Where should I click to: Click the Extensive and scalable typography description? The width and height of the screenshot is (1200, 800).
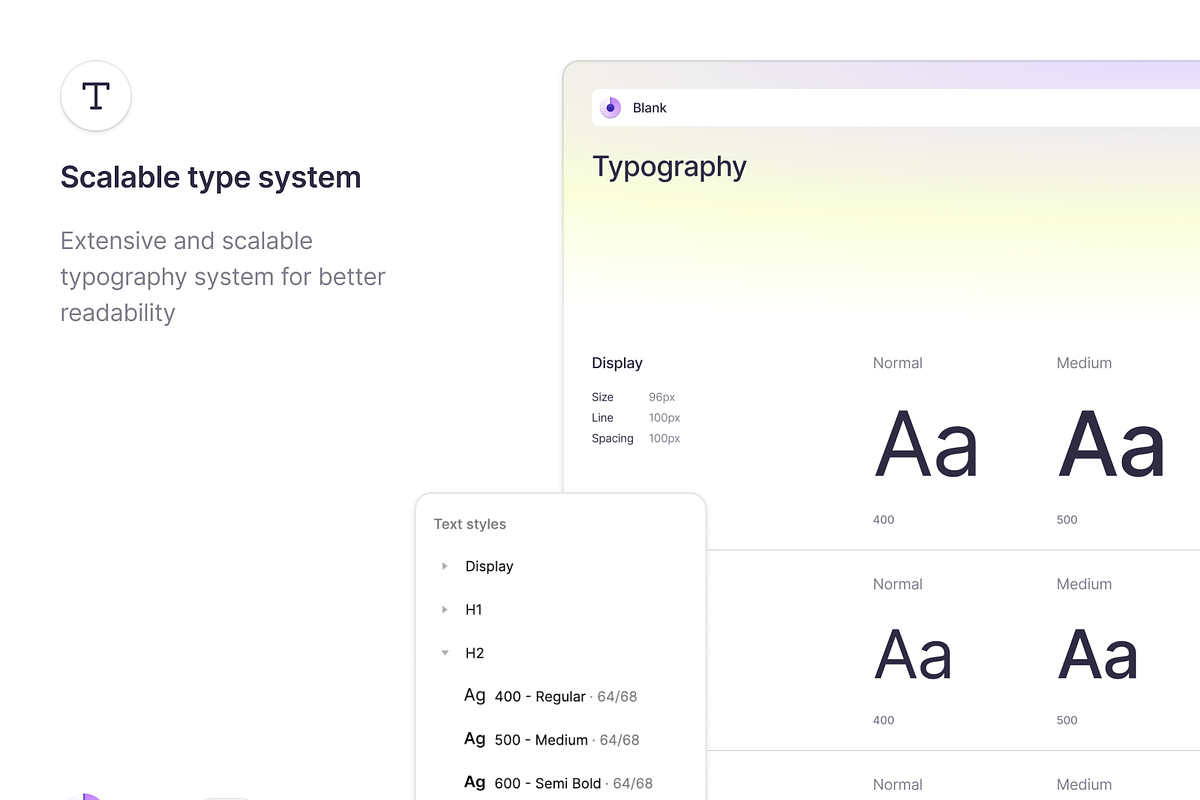pyautogui.click(x=223, y=277)
